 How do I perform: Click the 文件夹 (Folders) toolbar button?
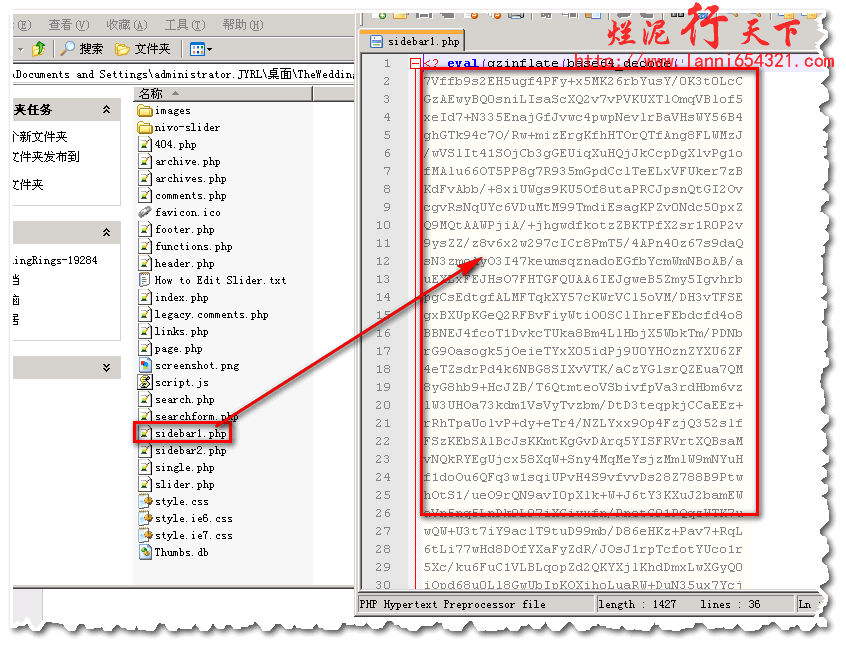click(143, 49)
